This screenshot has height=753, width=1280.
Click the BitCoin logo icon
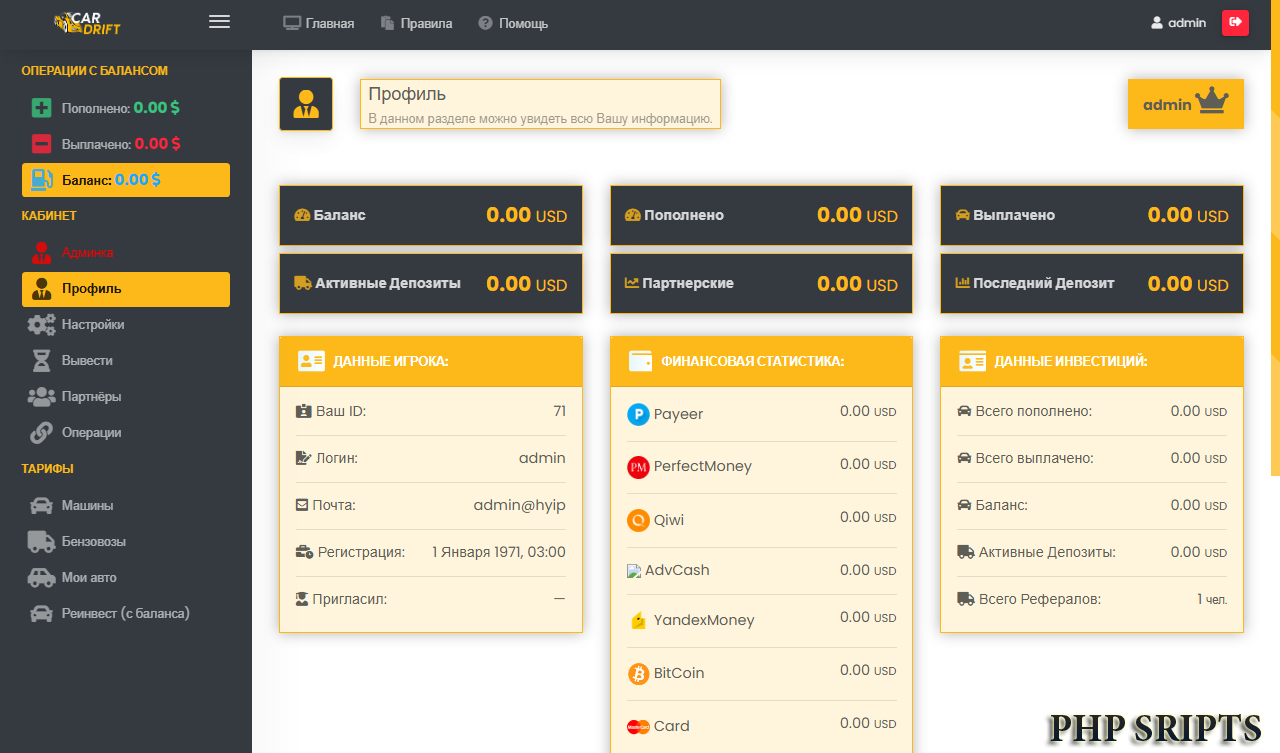coord(638,674)
